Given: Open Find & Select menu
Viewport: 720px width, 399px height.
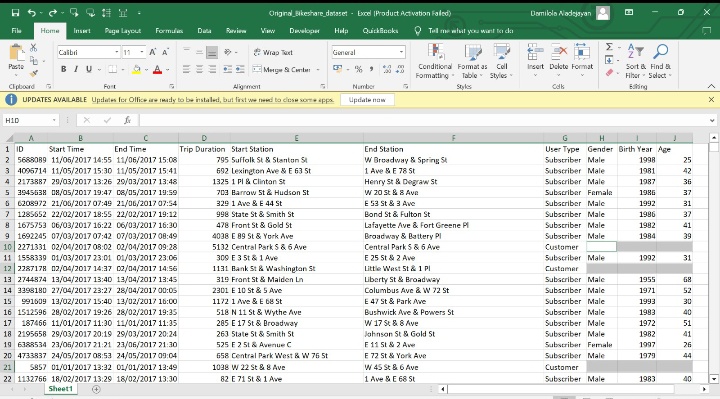Looking at the screenshot, I should [660, 61].
